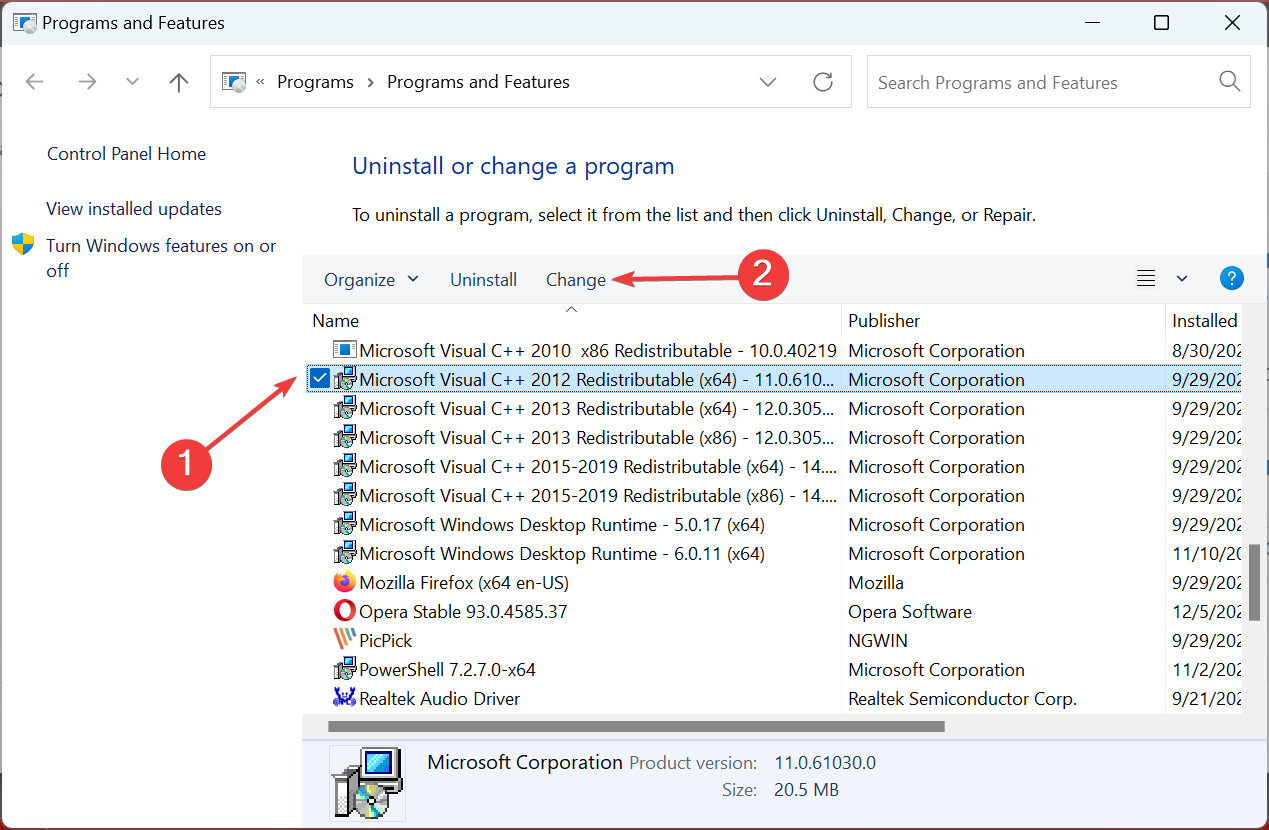Sort the list by Publisher column
Viewport: 1269px width, 830px height.
tap(1003, 320)
